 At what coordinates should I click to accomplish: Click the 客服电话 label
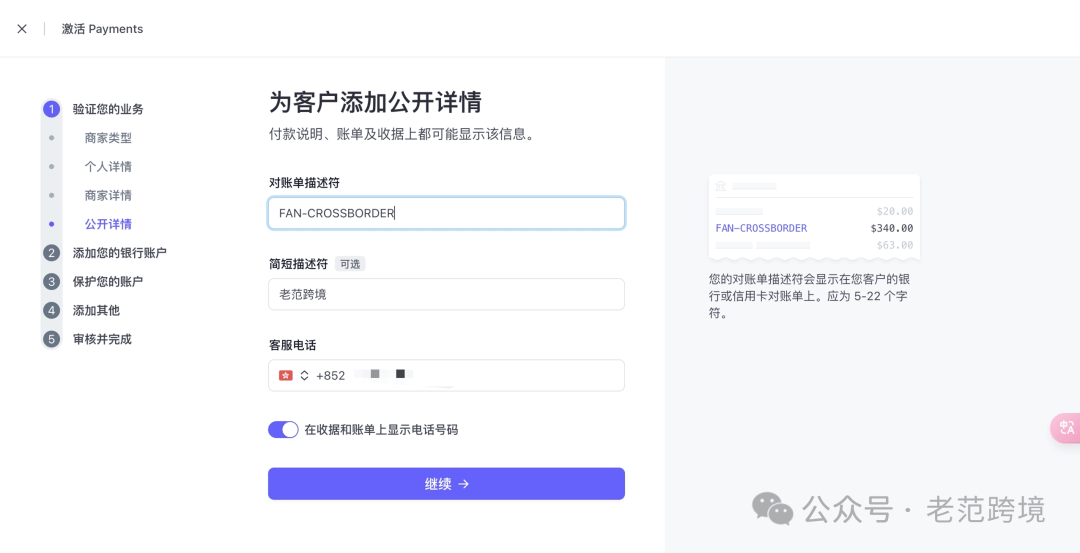tap(292, 345)
